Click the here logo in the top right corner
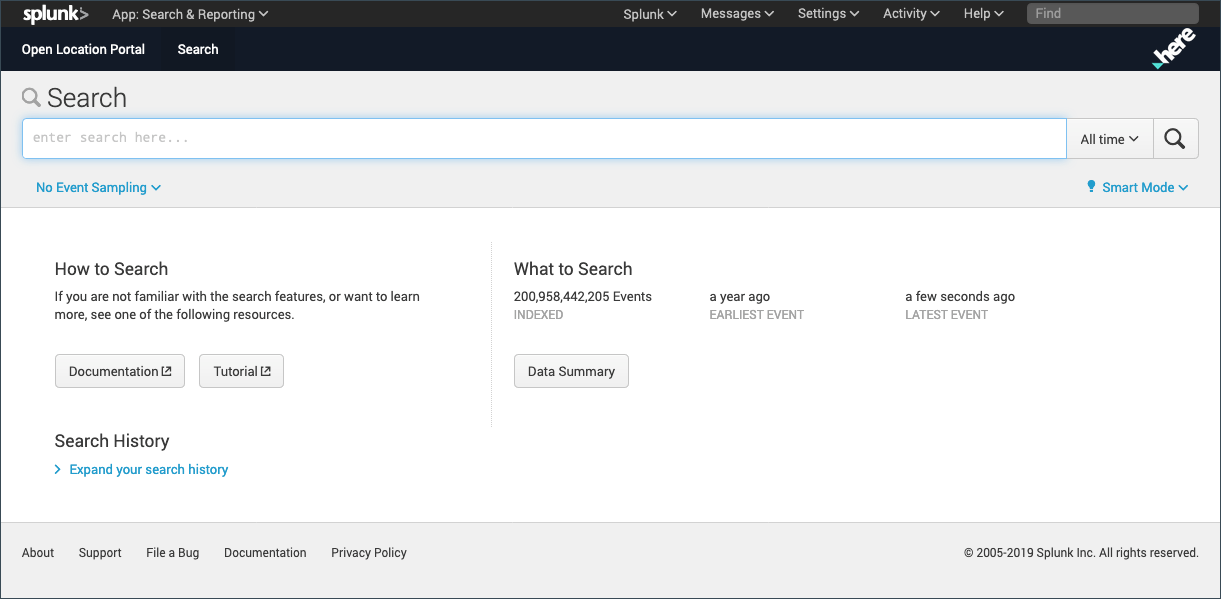Image resolution: width=1221 pixels, height=599 pixels. pyautogui.click(x=1172, y=47)
